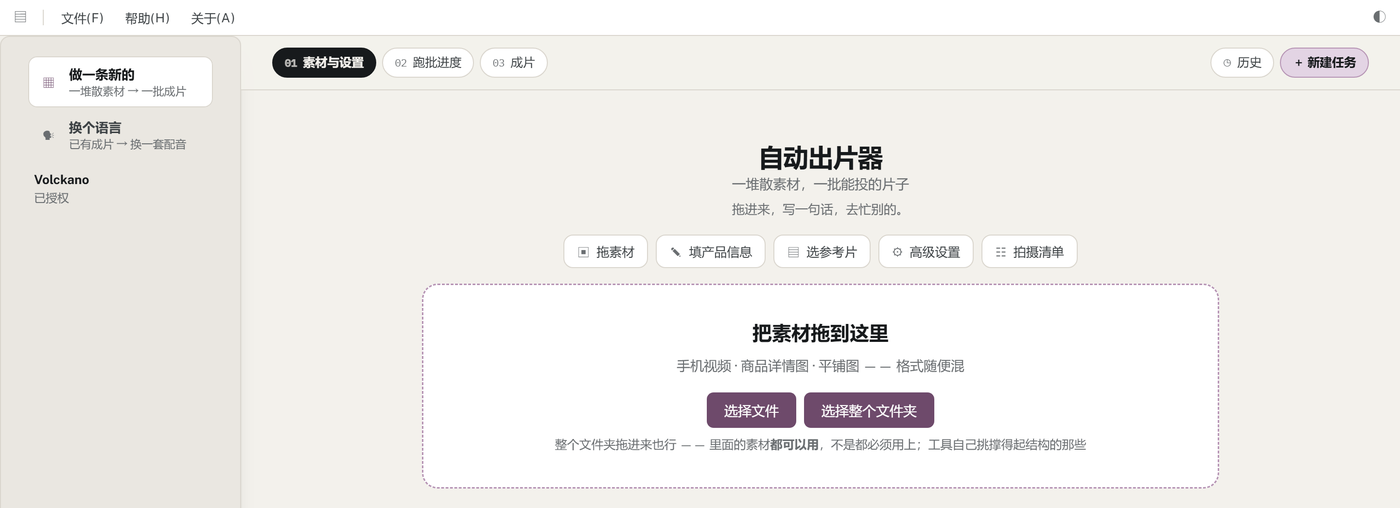Click the 一堆散素材，一批能投的片子 subtitle

(x=820, y=185)
